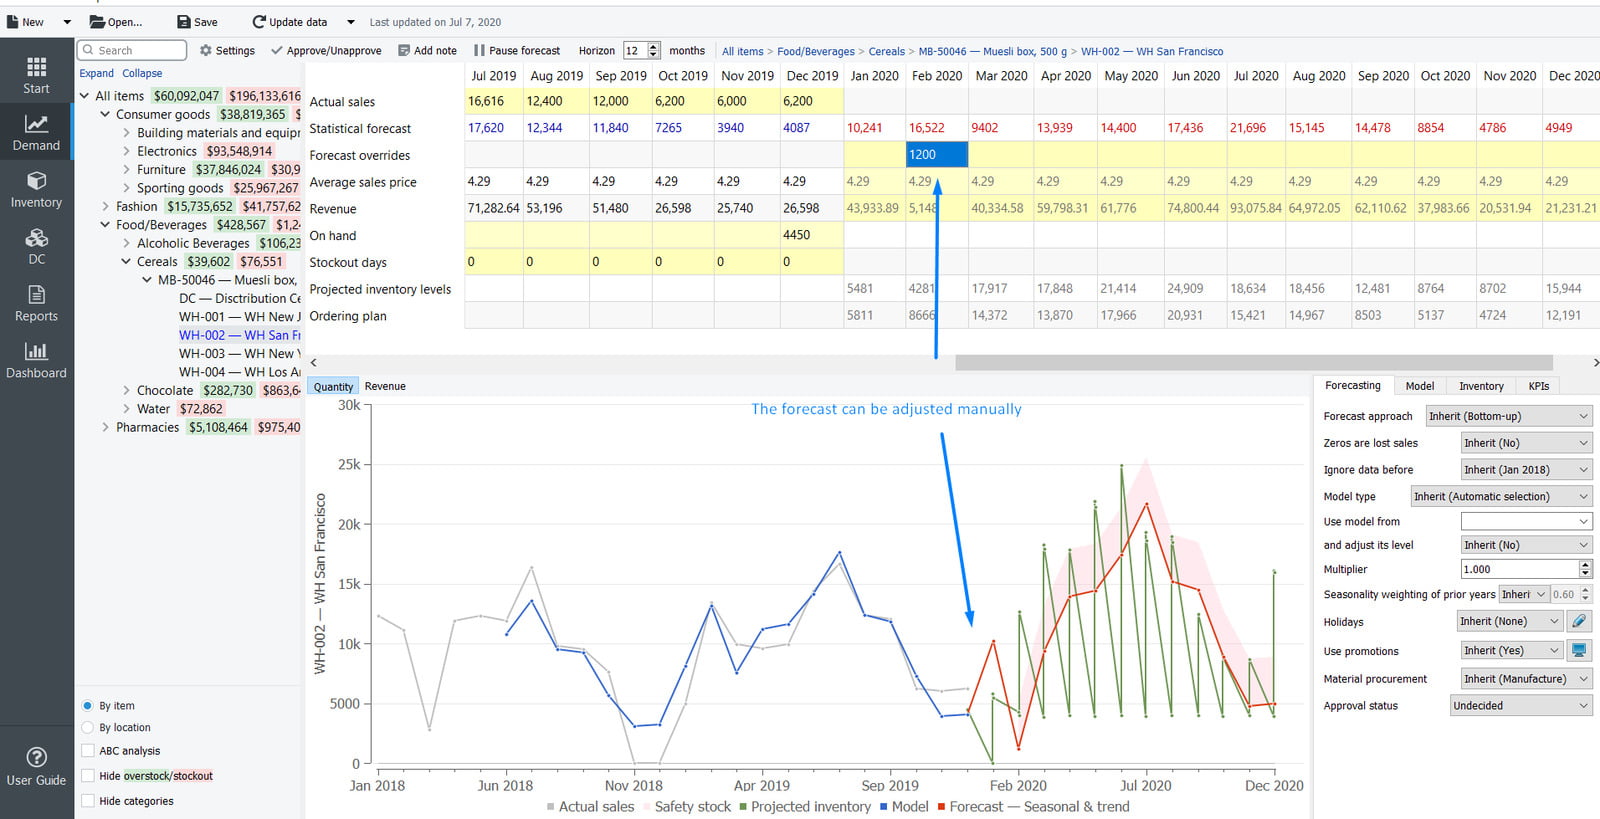Click the Multiplier input field
This screenshot has height=819, width=1600.
pyautogui.click(x=1519, y=569)
